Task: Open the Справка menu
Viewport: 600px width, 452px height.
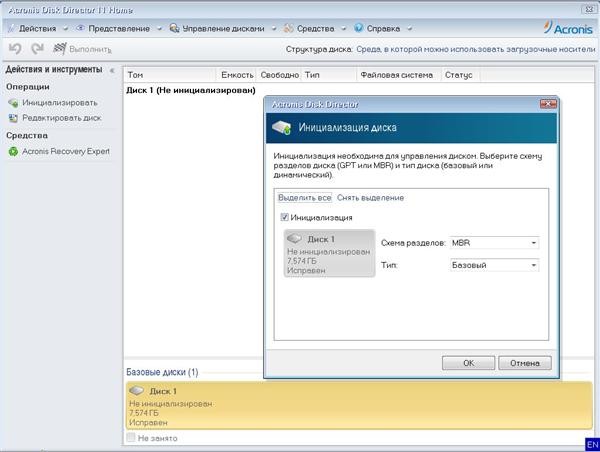Action: pos(383,29)
